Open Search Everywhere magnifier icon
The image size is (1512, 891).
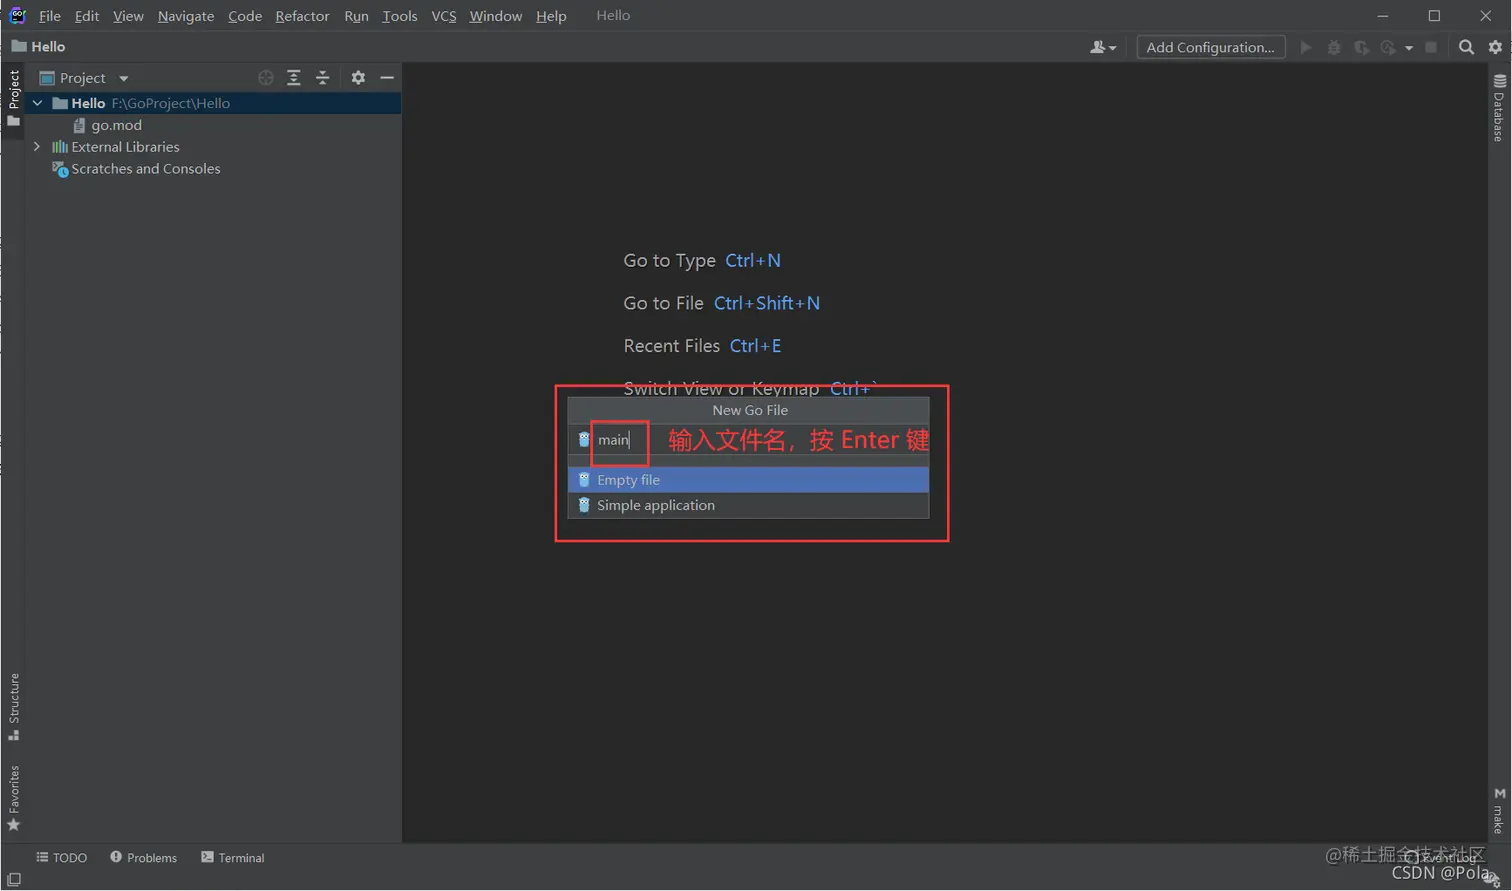point(1466,47)
